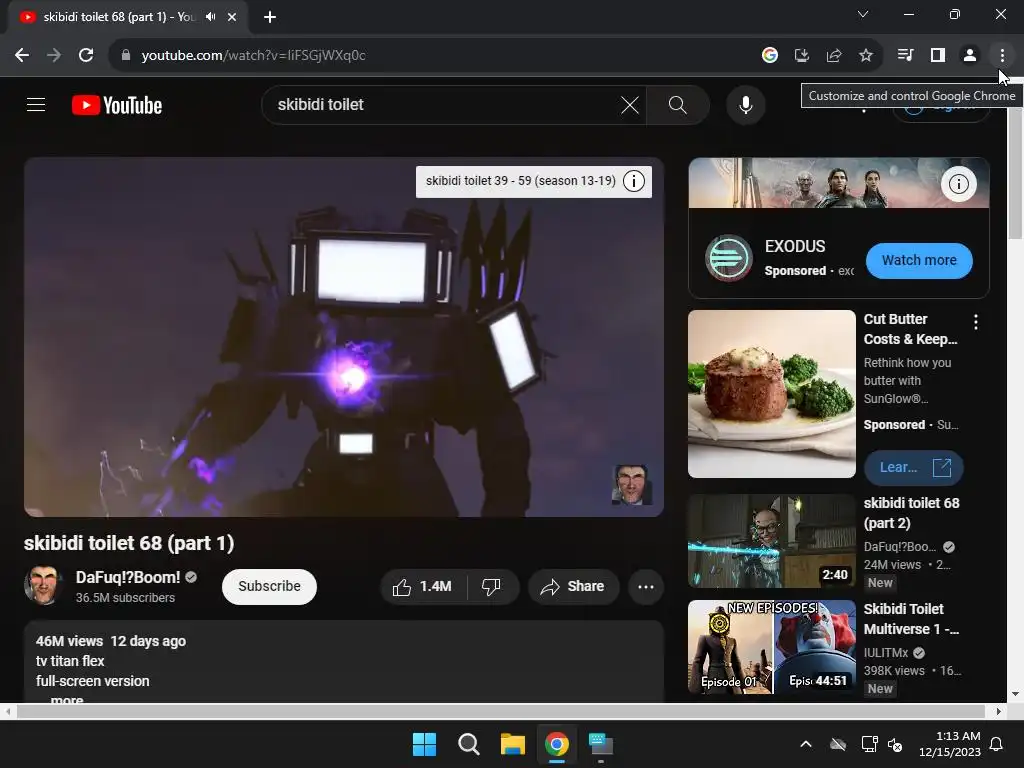Open options menu for Cut Butter ad
The height and width of the screenshot is (768, 1024).
tap(976, 321)
